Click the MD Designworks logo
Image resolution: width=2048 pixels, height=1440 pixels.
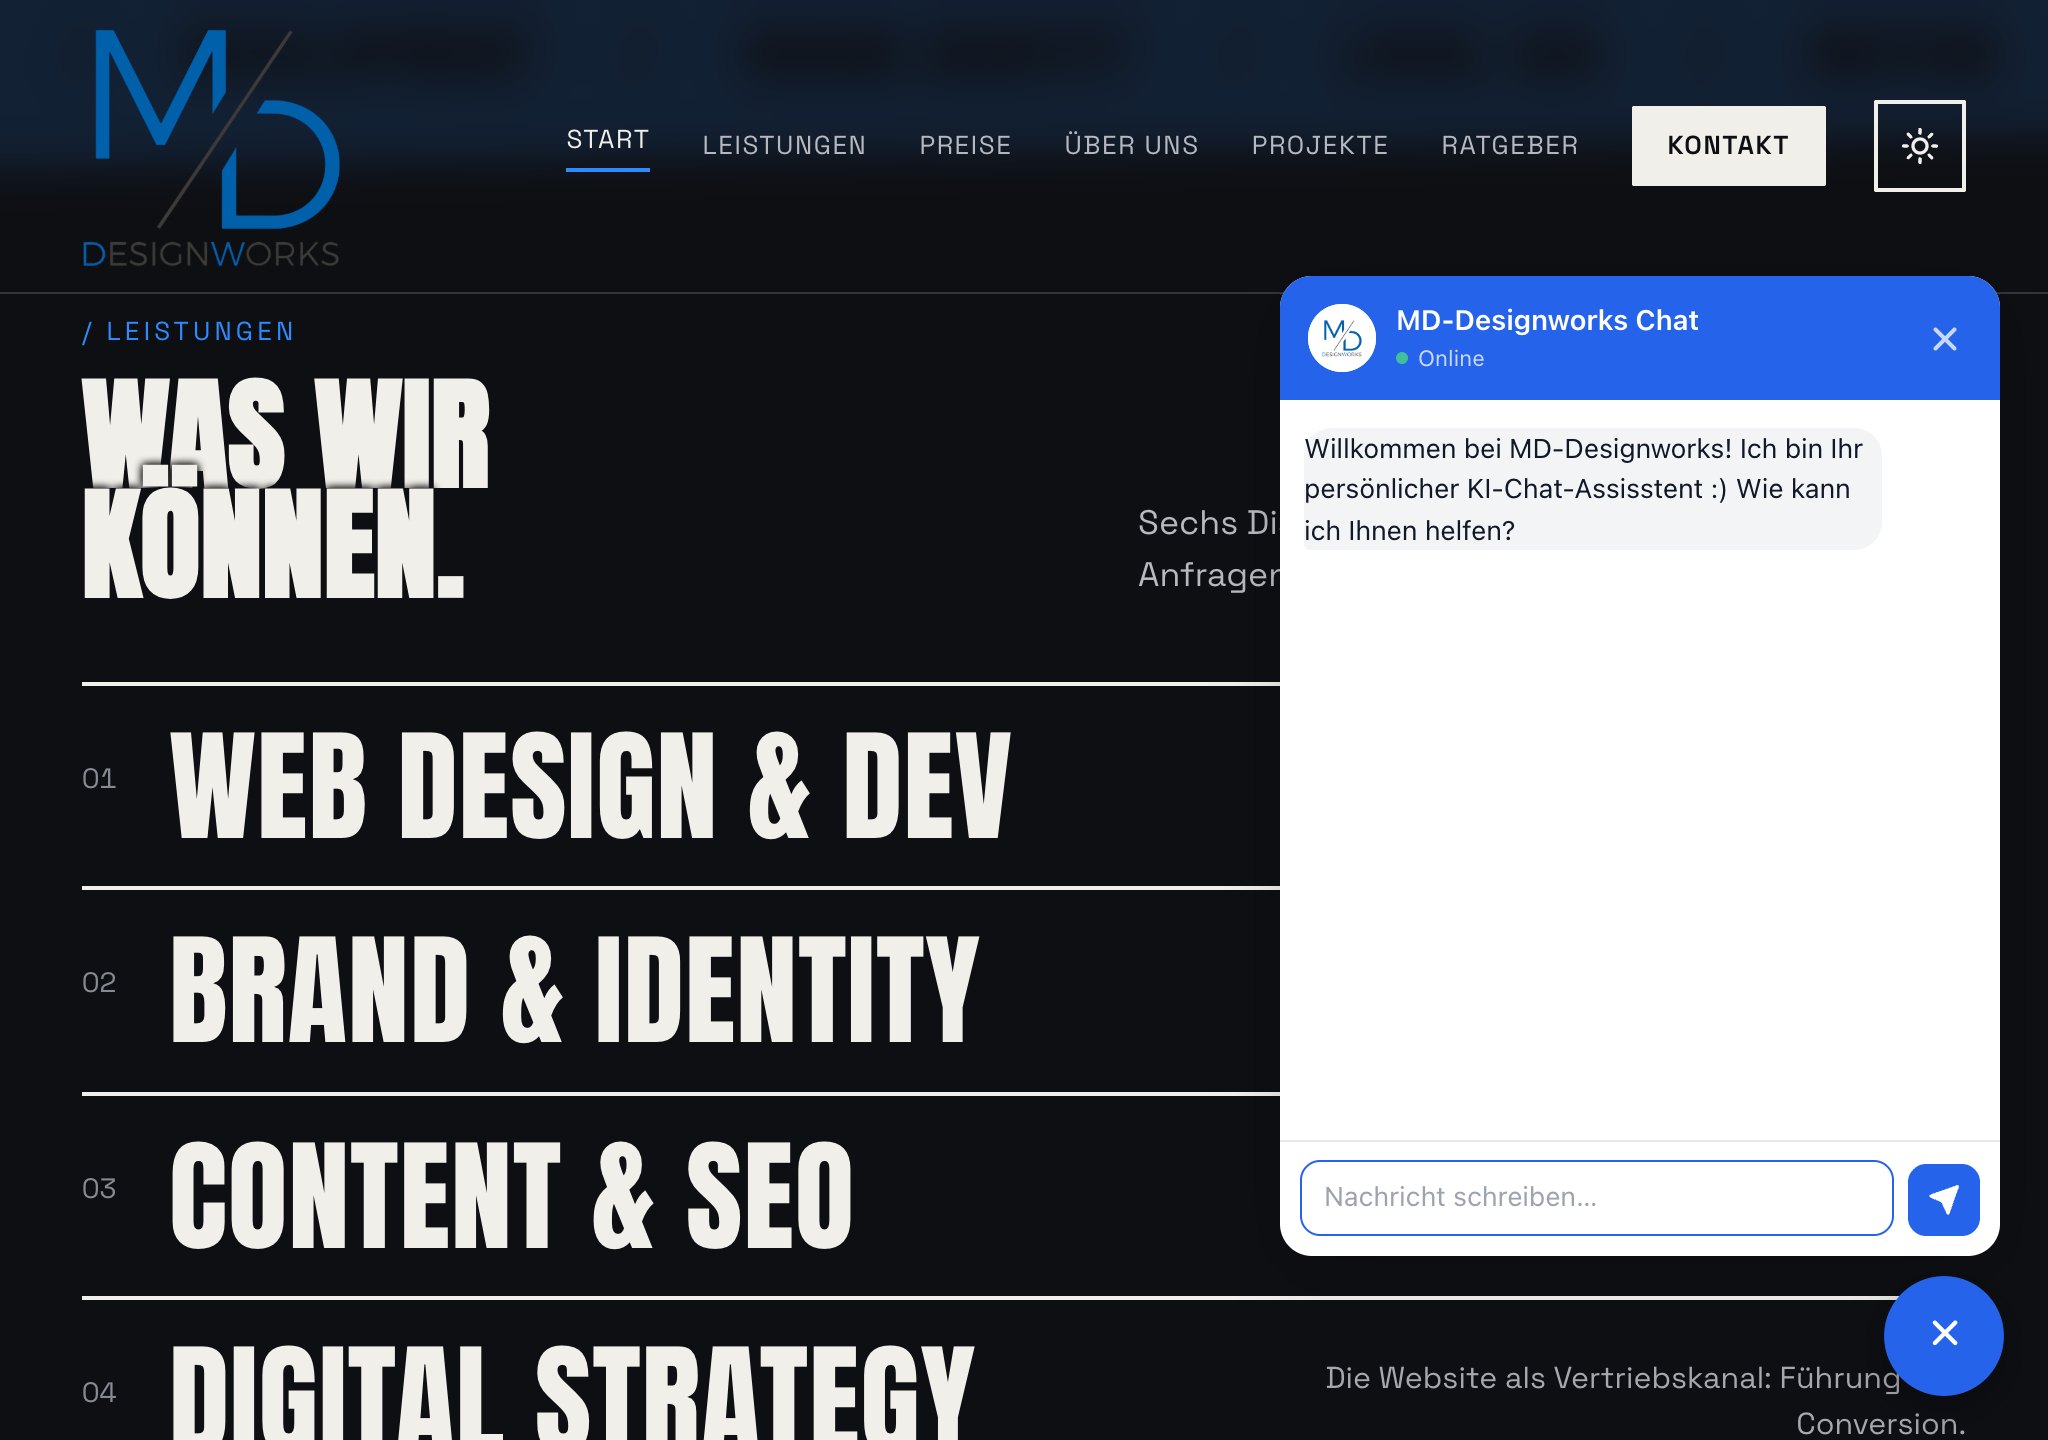(211, 148)
